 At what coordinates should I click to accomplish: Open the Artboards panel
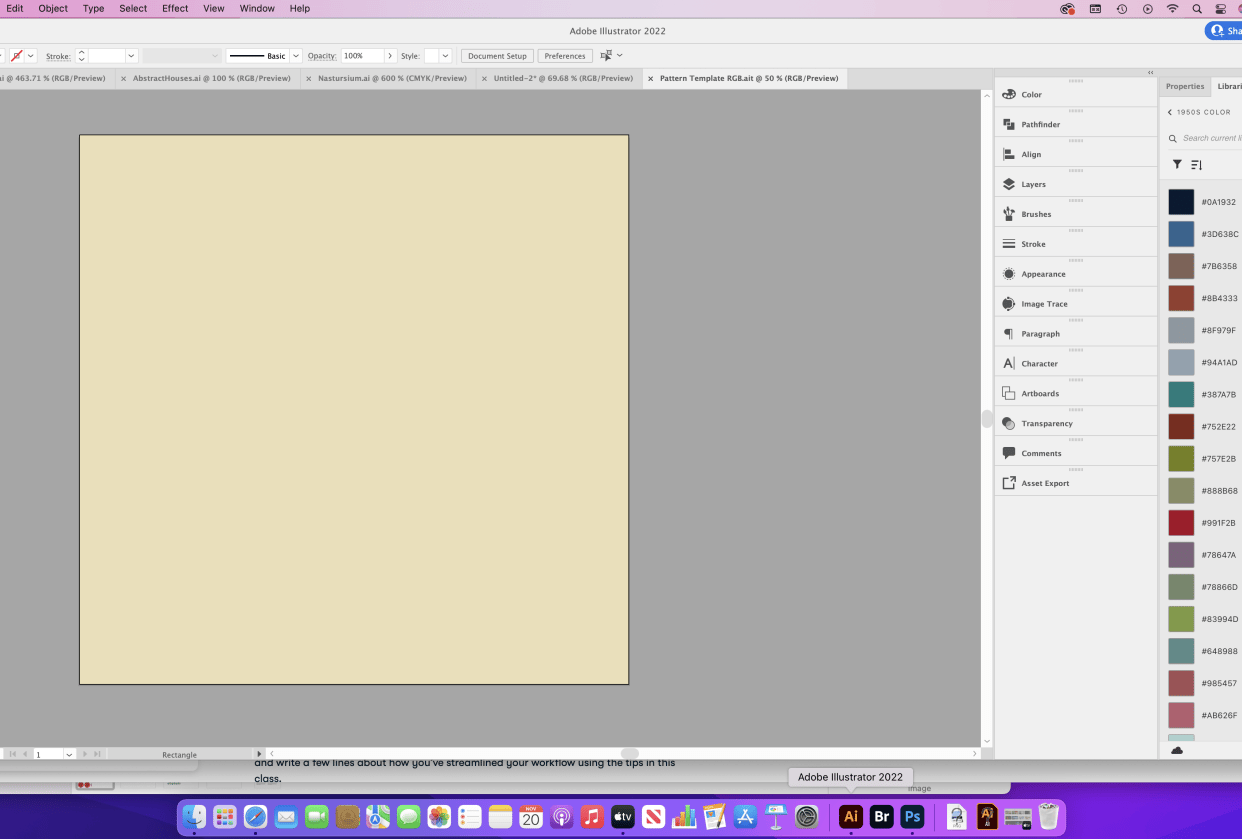click(1040, 393)
